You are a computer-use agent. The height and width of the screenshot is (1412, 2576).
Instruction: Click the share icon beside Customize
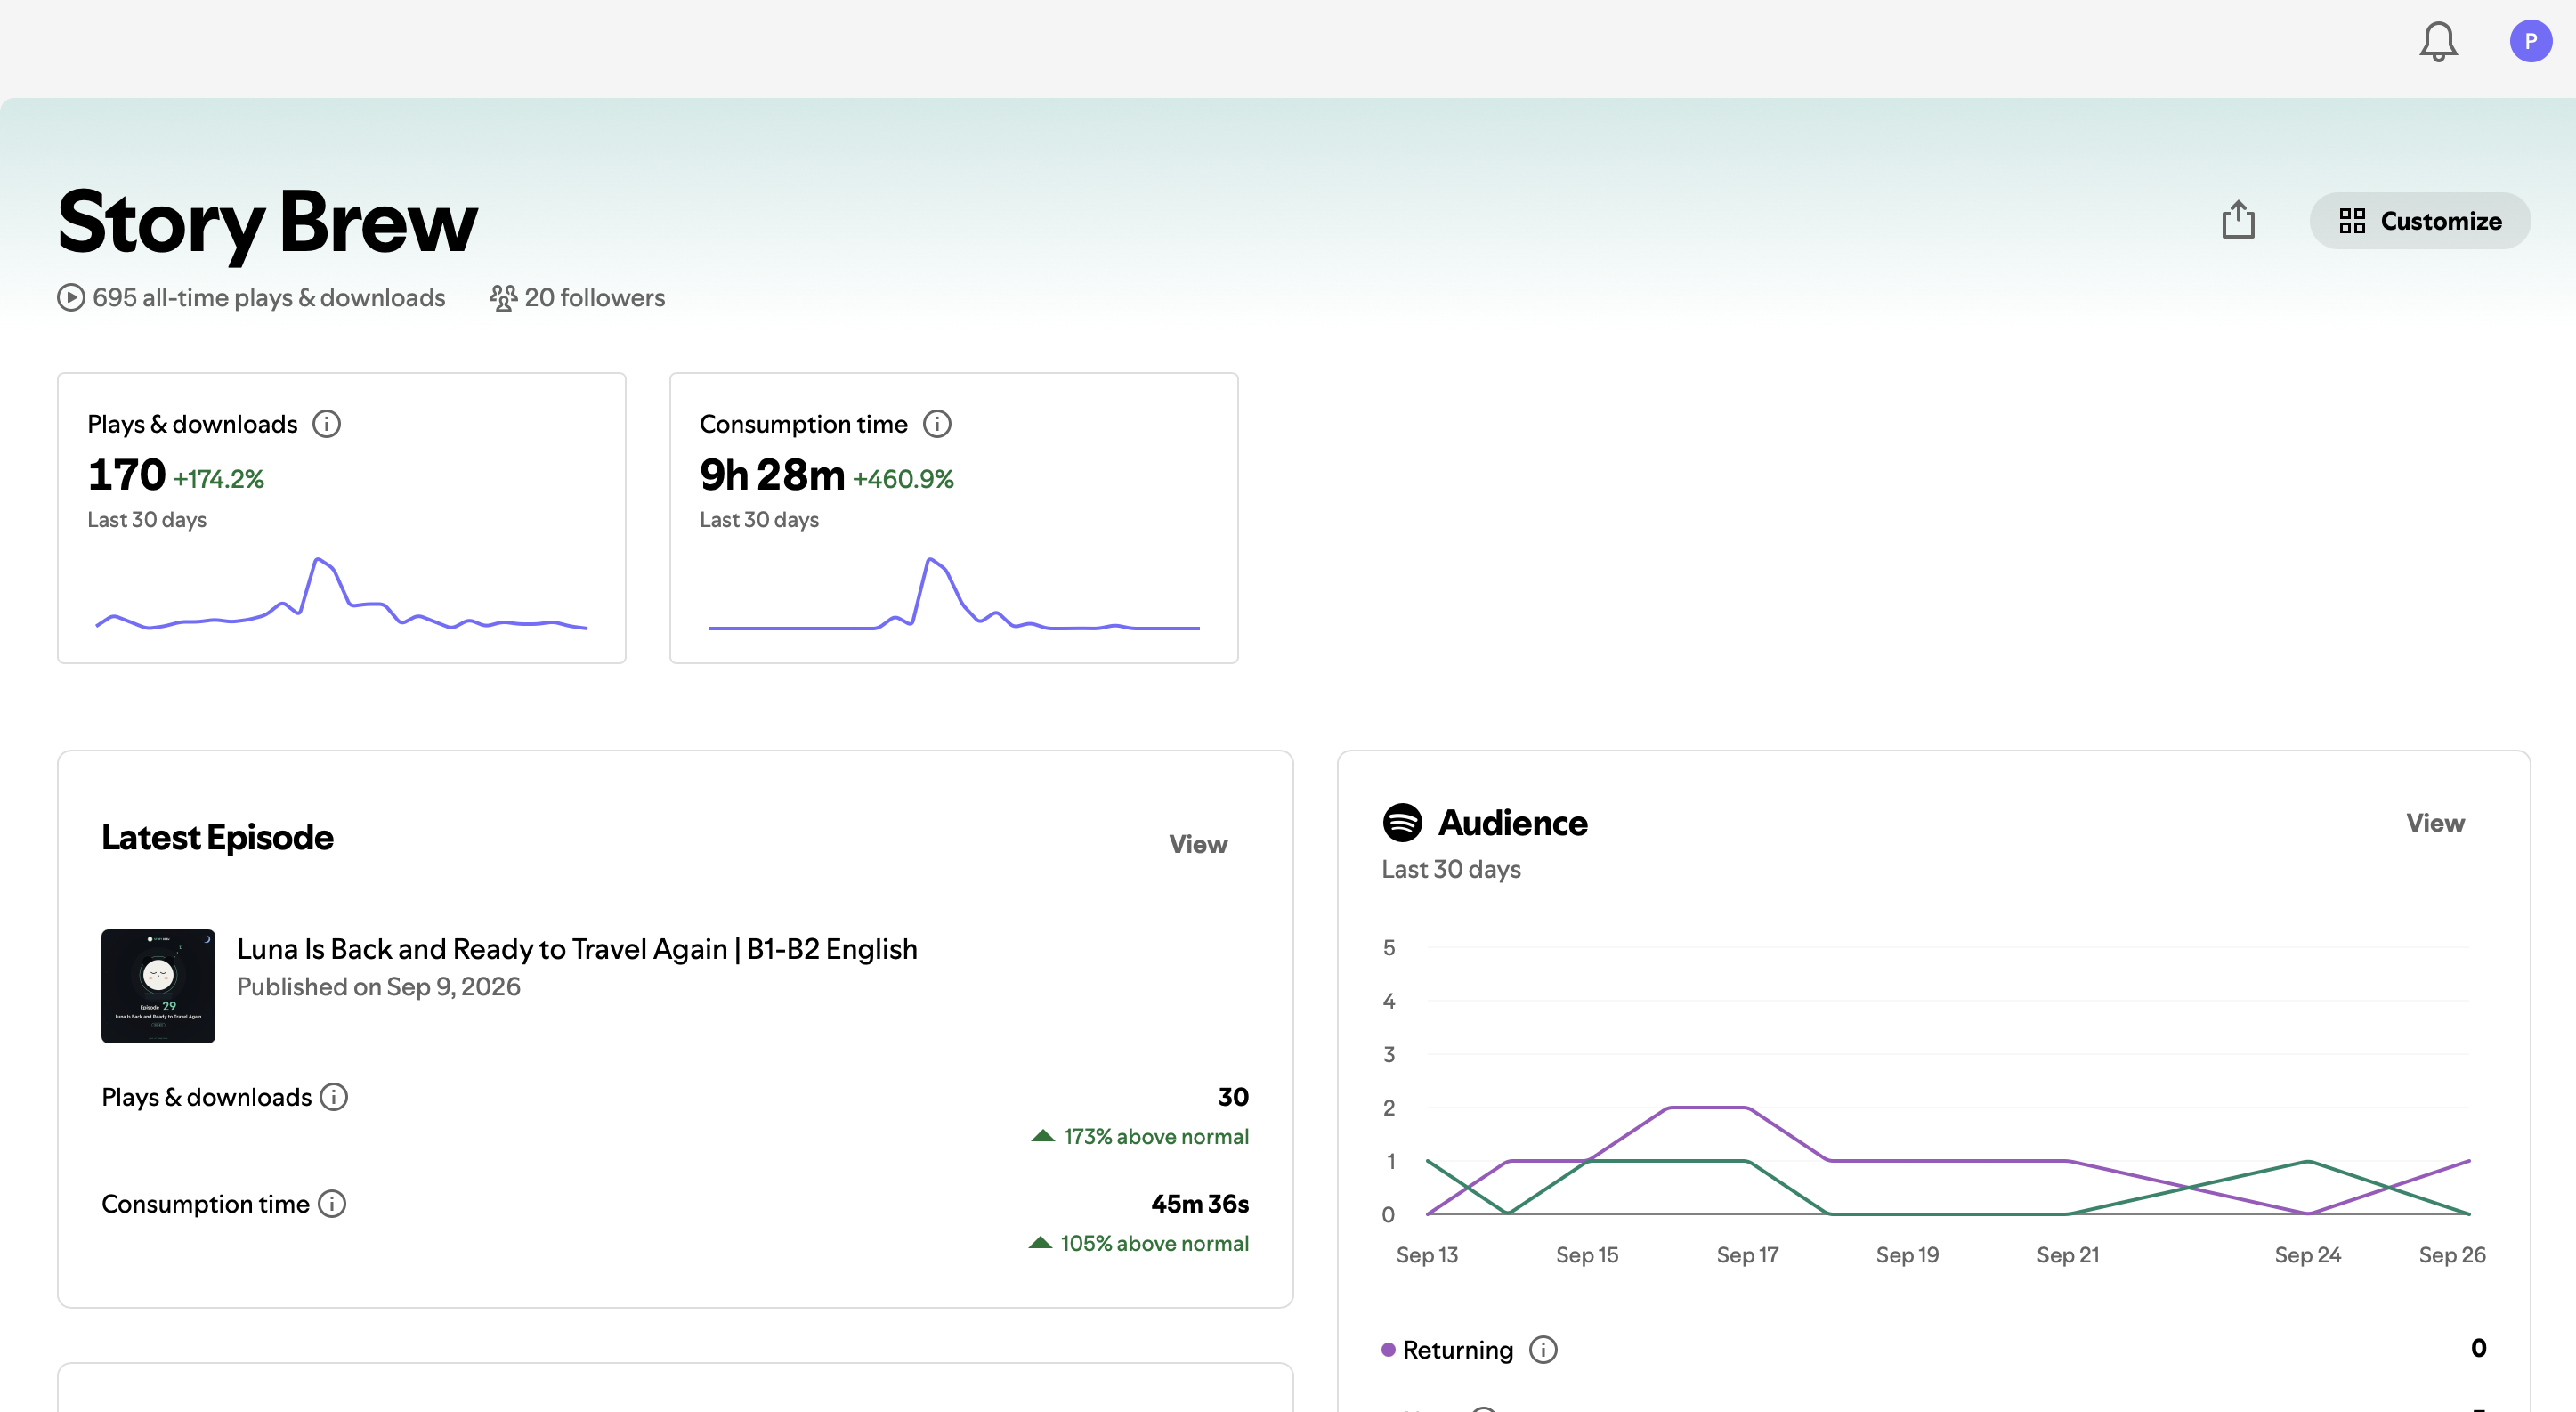pyautogui.click(x=2238, y=220)
